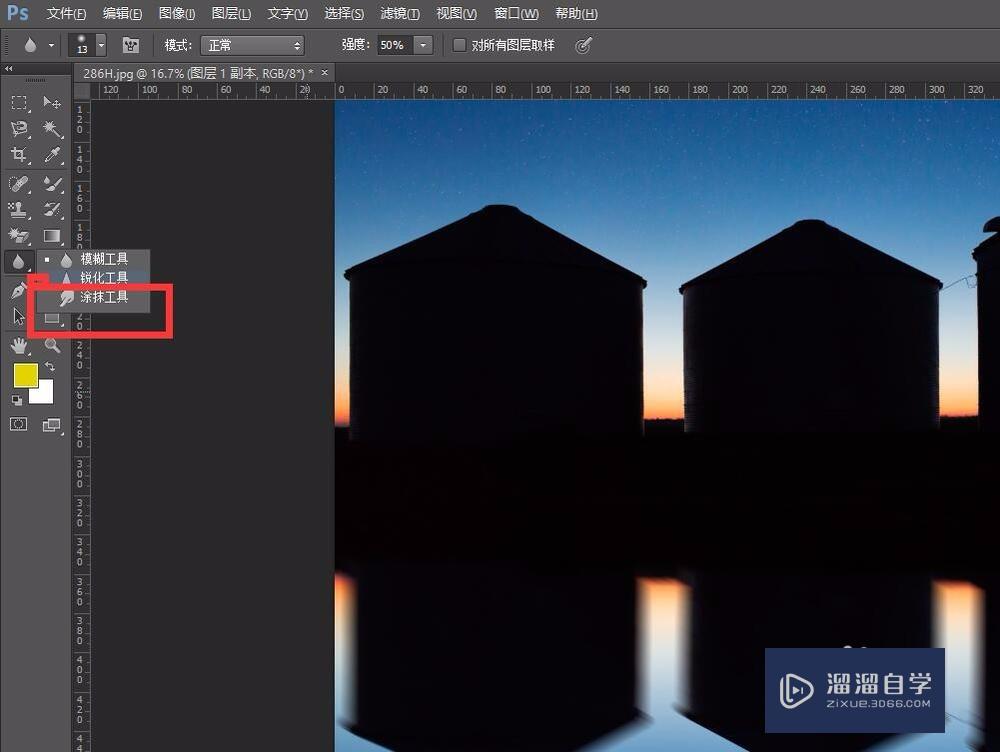Viewport: 1000px width, 752px height.
Task: Toggle the Brush panel button
Action: 131,45
